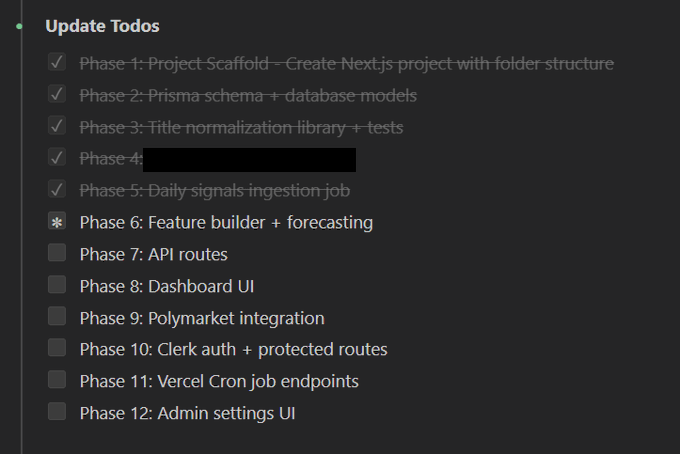Image resolution: width=680 pixels, height=454 pixels.
Task: Toggle the checked Phase 1 Project Scaffold checkbox
Action: pos(57,63)
